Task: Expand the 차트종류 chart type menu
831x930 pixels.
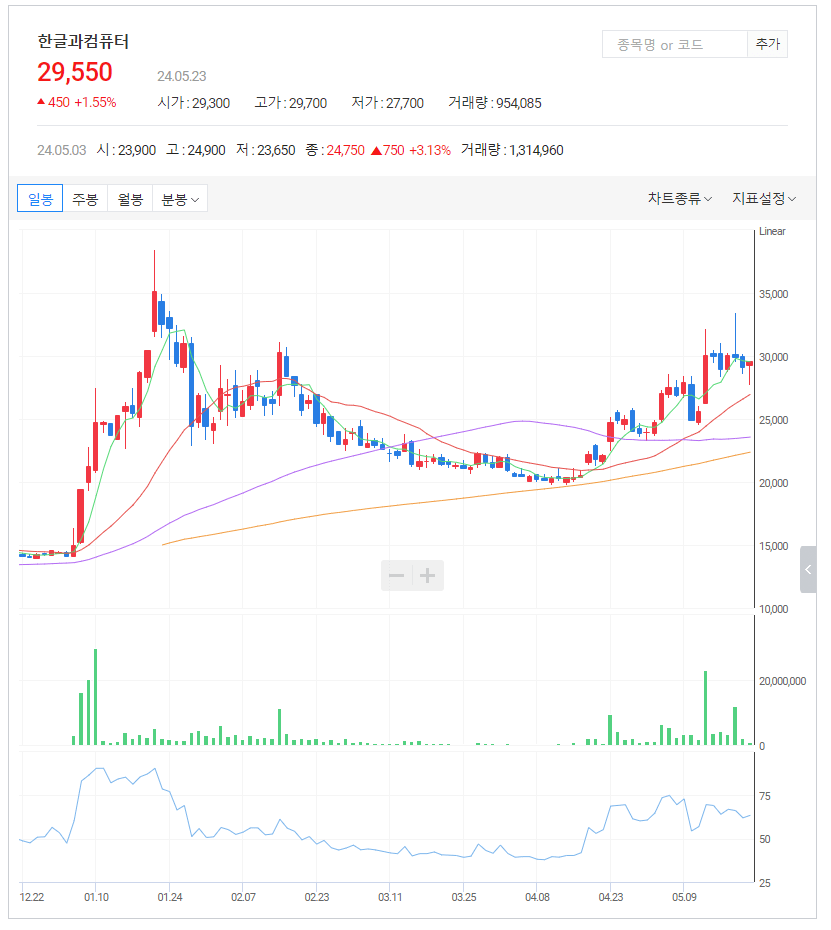Action: click(680, 199)
